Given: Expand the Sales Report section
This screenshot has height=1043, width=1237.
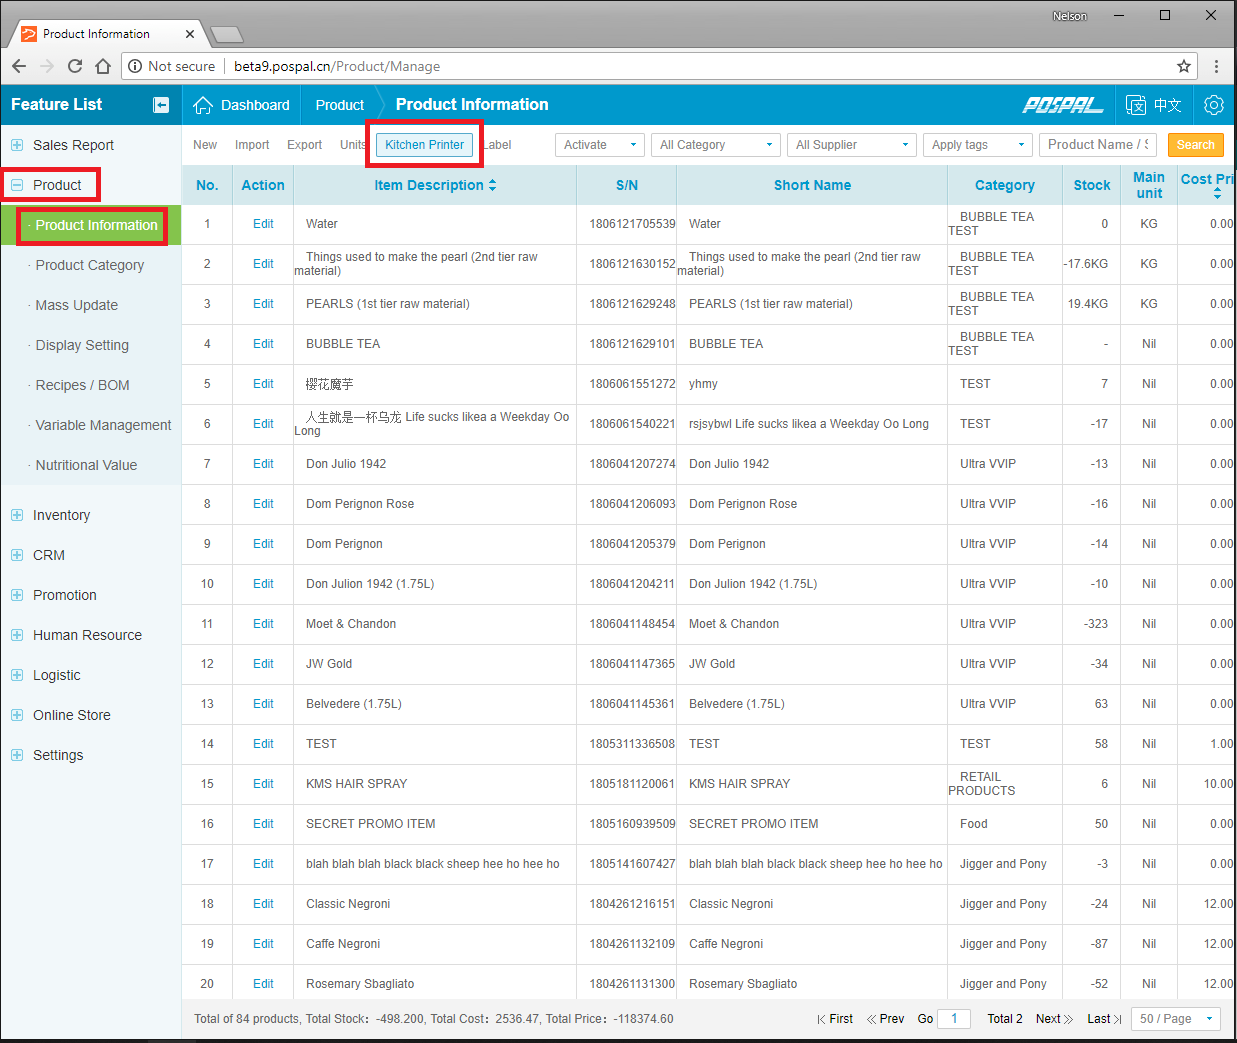Looking at the screenshot, I should [x=17, y=145].
